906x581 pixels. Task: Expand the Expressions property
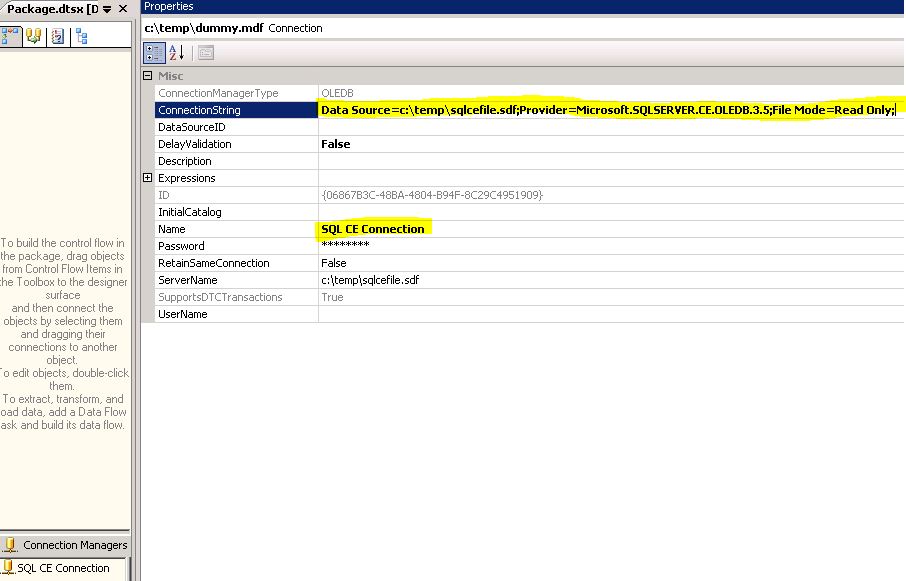tap(149, 177)
